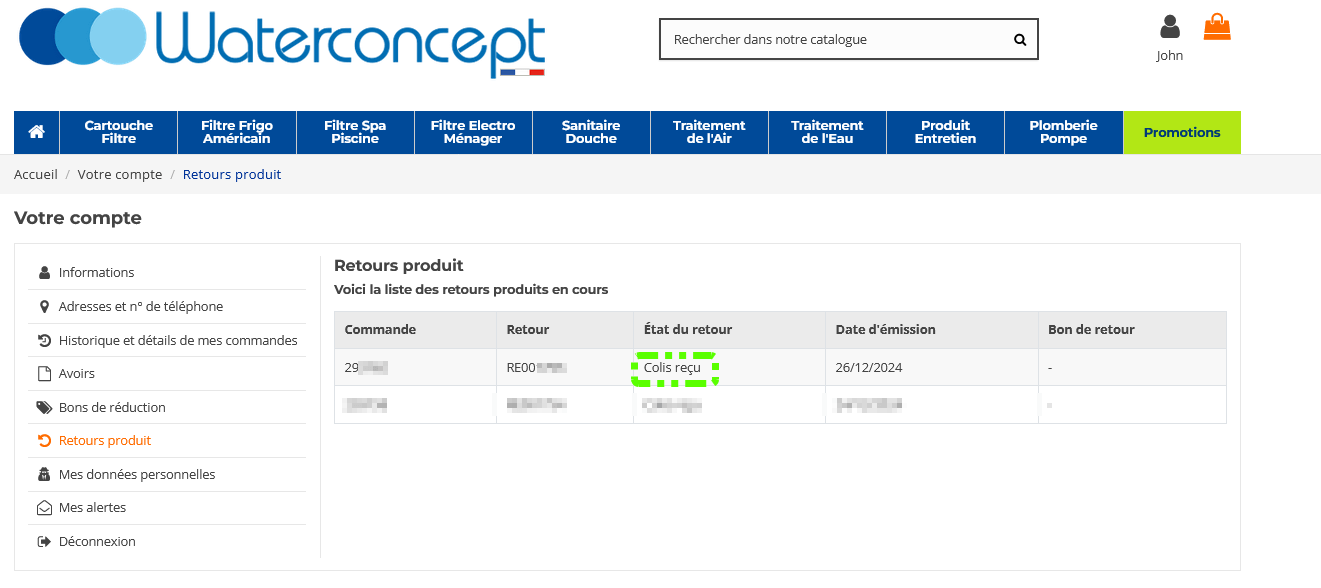Image resolution: width=1321 pixels, height=588 pixels.
Task: Open the orange shopping cart icon
Action: [x=1217, y=27]
